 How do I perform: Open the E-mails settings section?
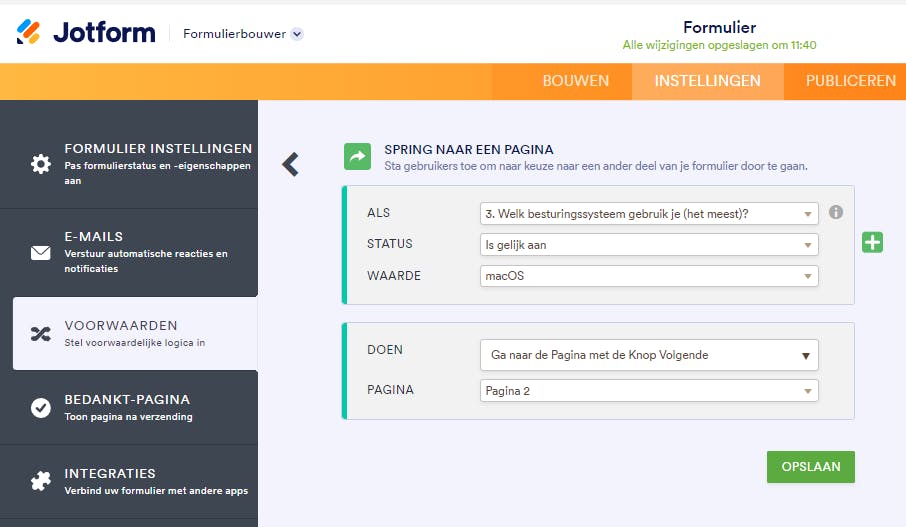pos(129,253)
